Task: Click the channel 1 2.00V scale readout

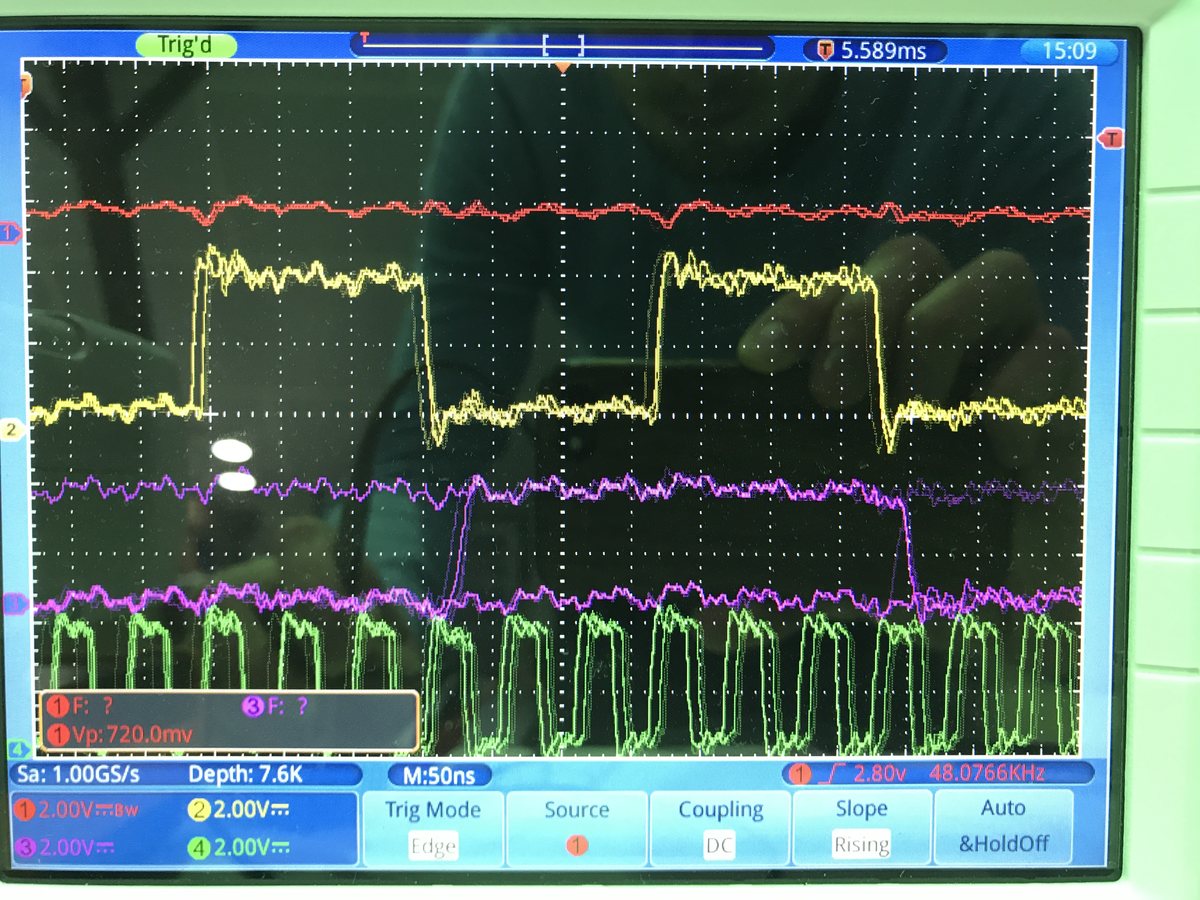Action: tap(76, 810)
